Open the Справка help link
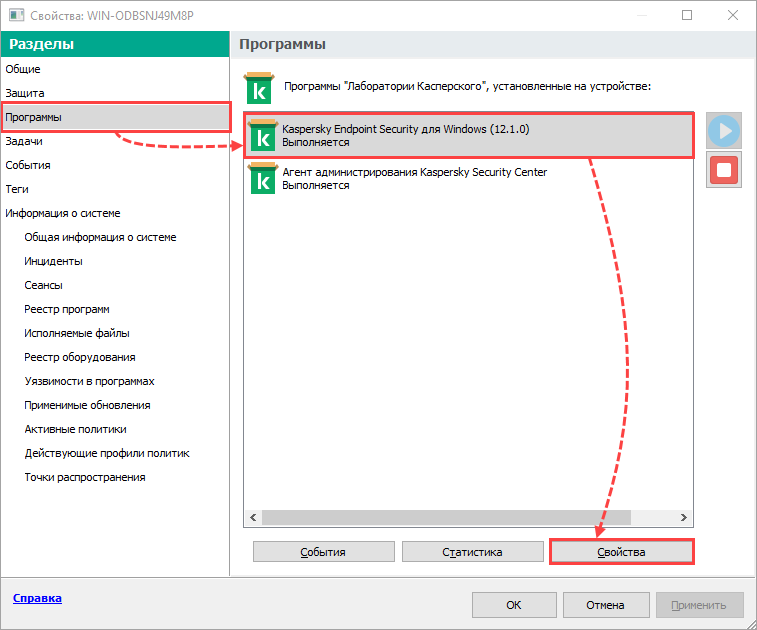 click(37, 598)
